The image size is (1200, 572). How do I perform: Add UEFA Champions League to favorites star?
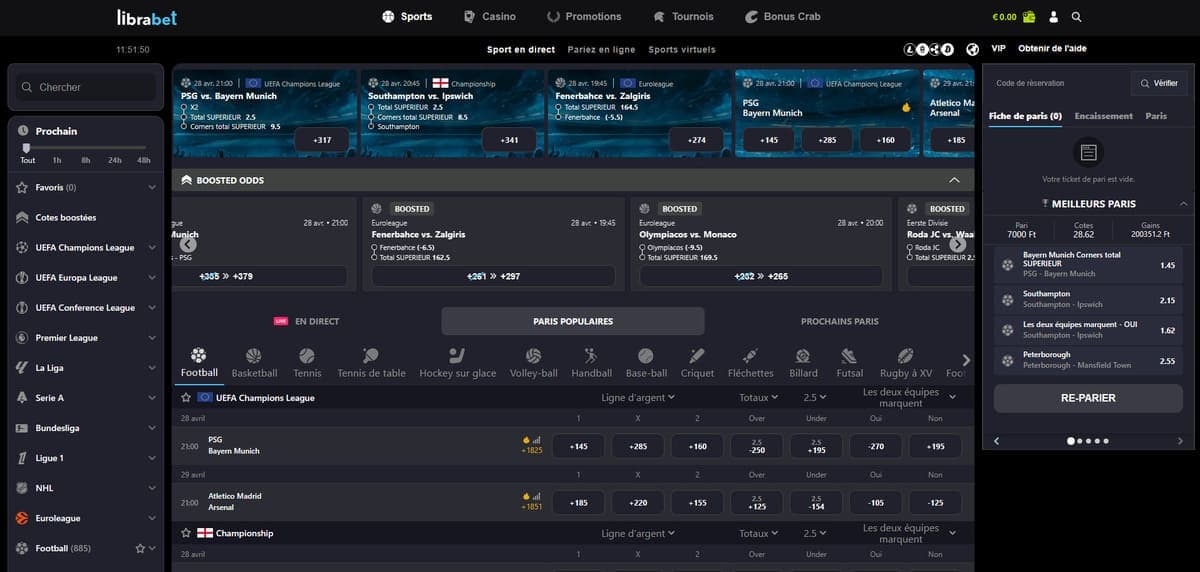186,397
